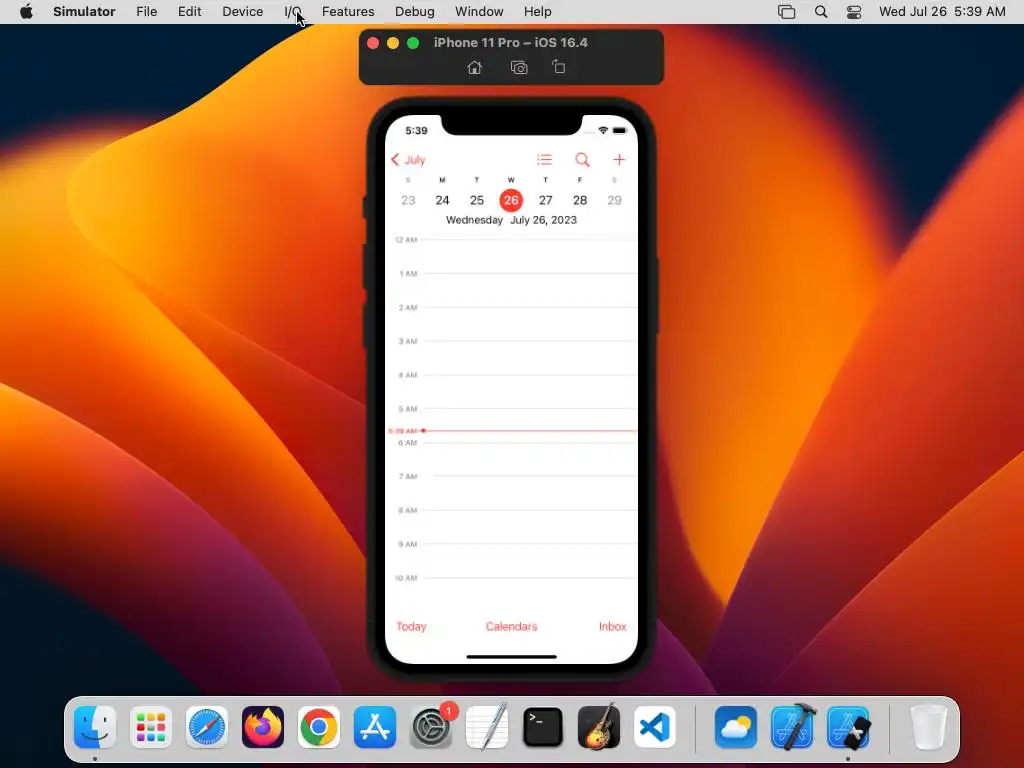Launch Visual Studio Code from the Dock
Image resolution: width=1024 pixels, height=768 pixels.
[654, 727]
